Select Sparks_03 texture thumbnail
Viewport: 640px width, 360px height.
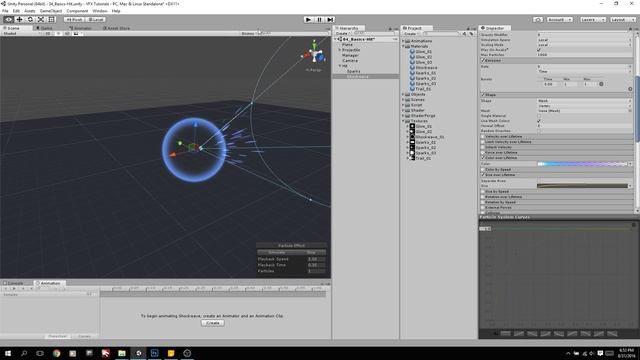pos(412,153)
